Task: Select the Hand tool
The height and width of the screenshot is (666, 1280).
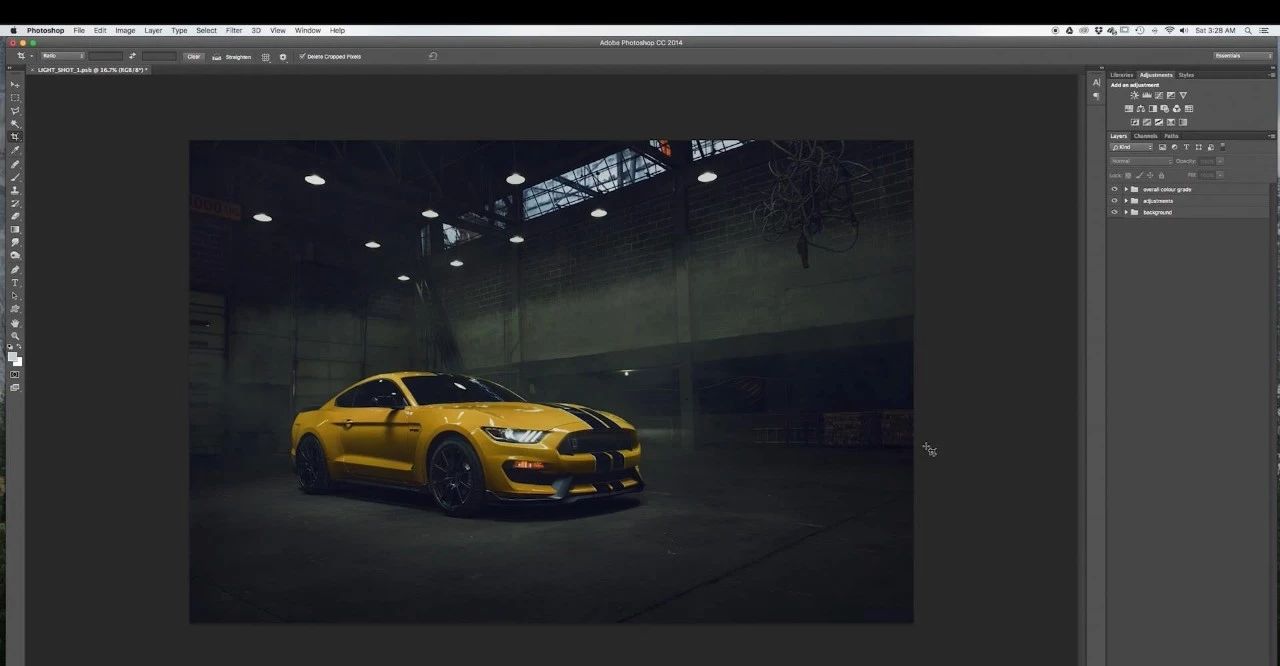Action: (x=15, y=323)
